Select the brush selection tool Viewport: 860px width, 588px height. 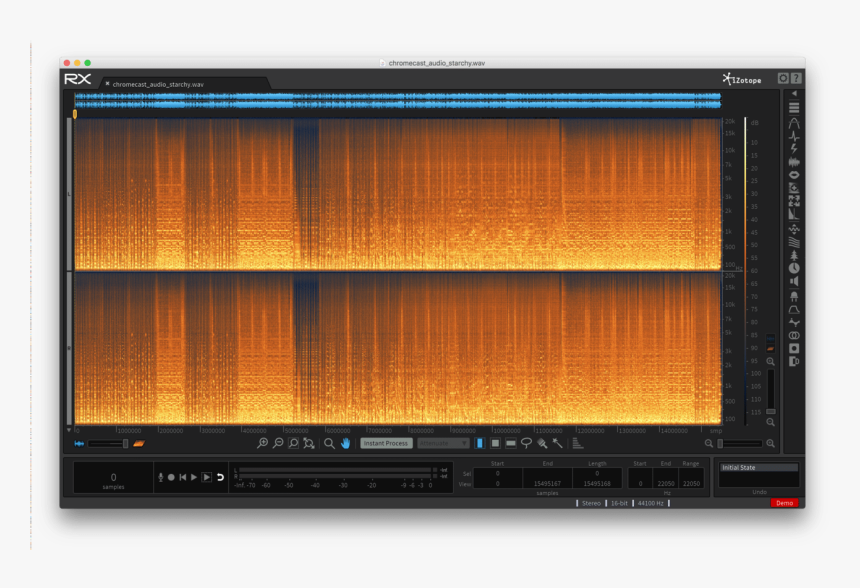point(542,443)
